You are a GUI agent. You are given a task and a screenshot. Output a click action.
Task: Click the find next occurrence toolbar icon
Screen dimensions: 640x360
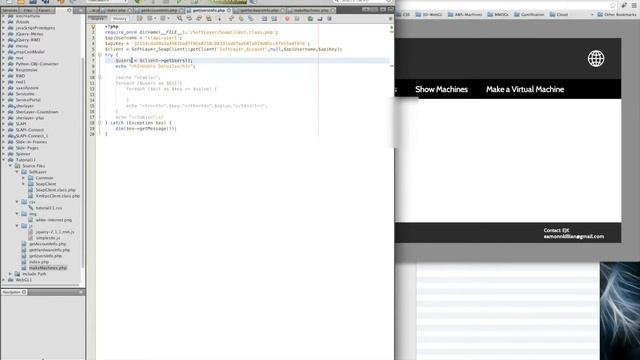(199, 18)
